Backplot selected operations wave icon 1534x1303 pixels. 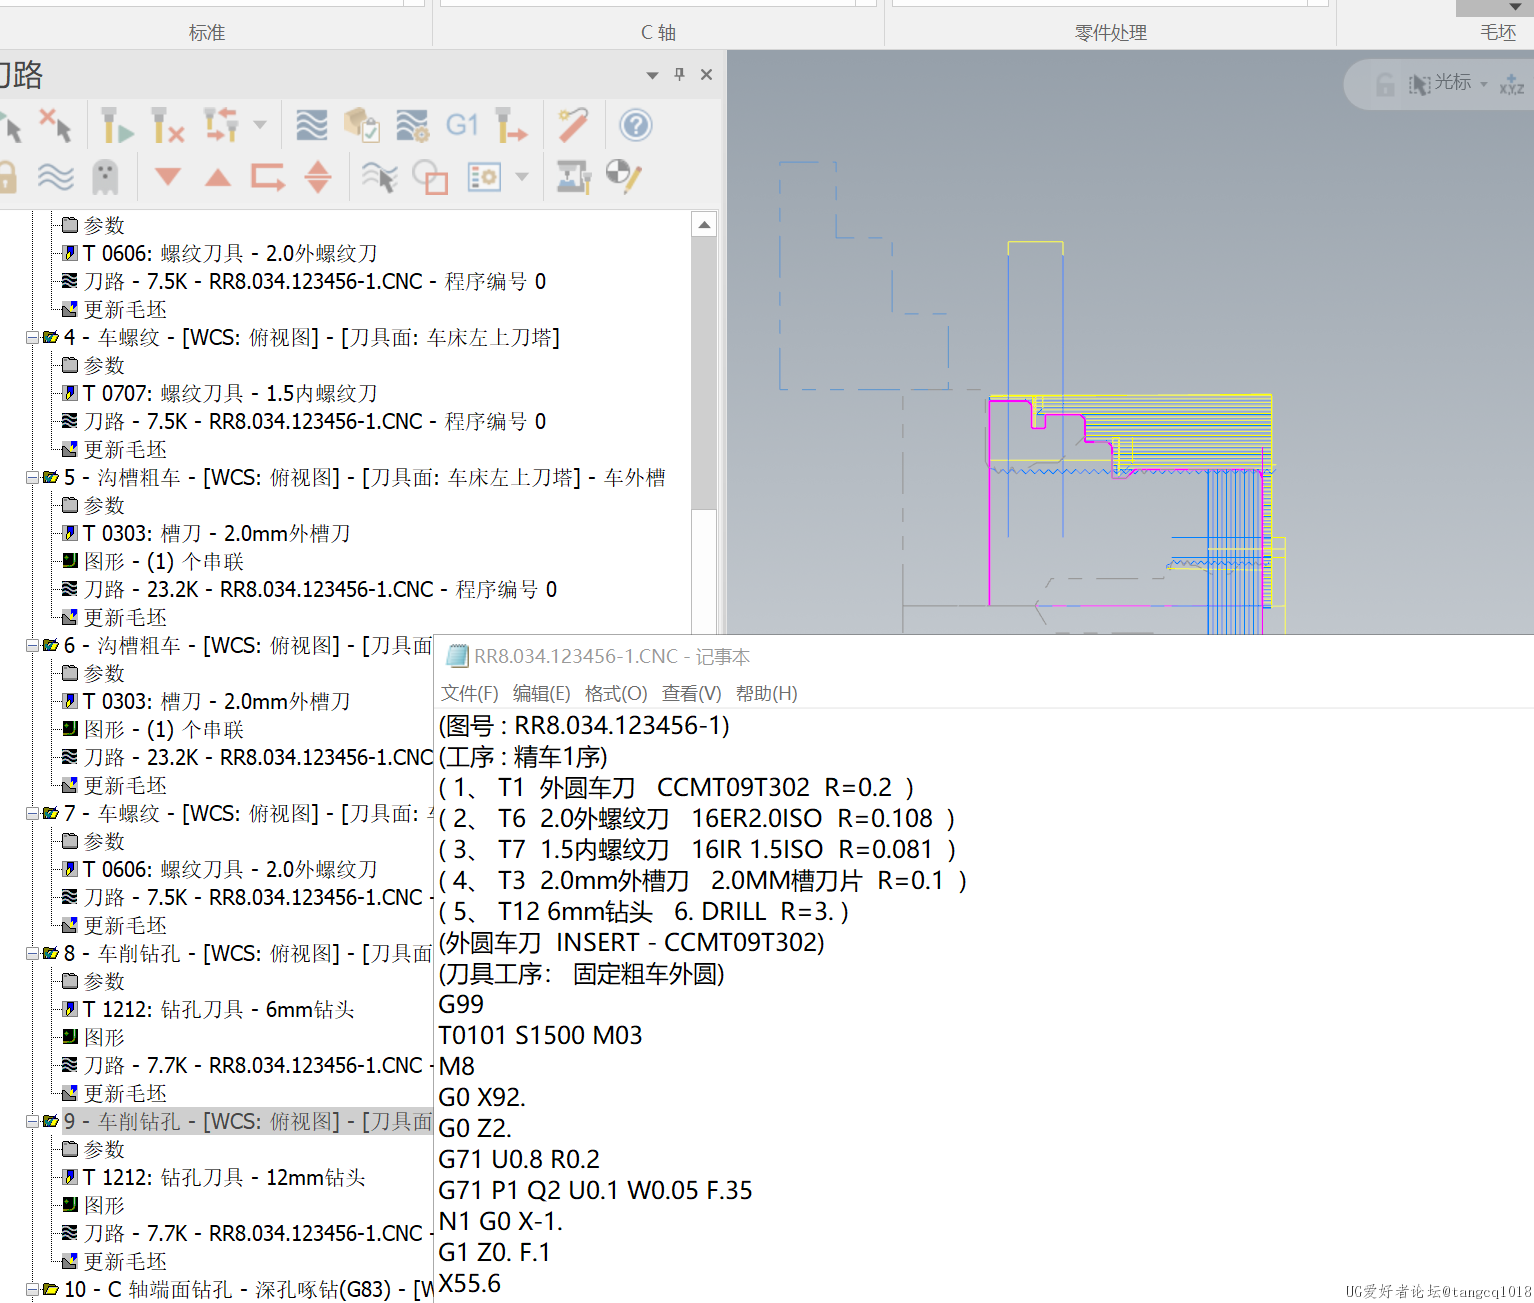tap(312, 125)
